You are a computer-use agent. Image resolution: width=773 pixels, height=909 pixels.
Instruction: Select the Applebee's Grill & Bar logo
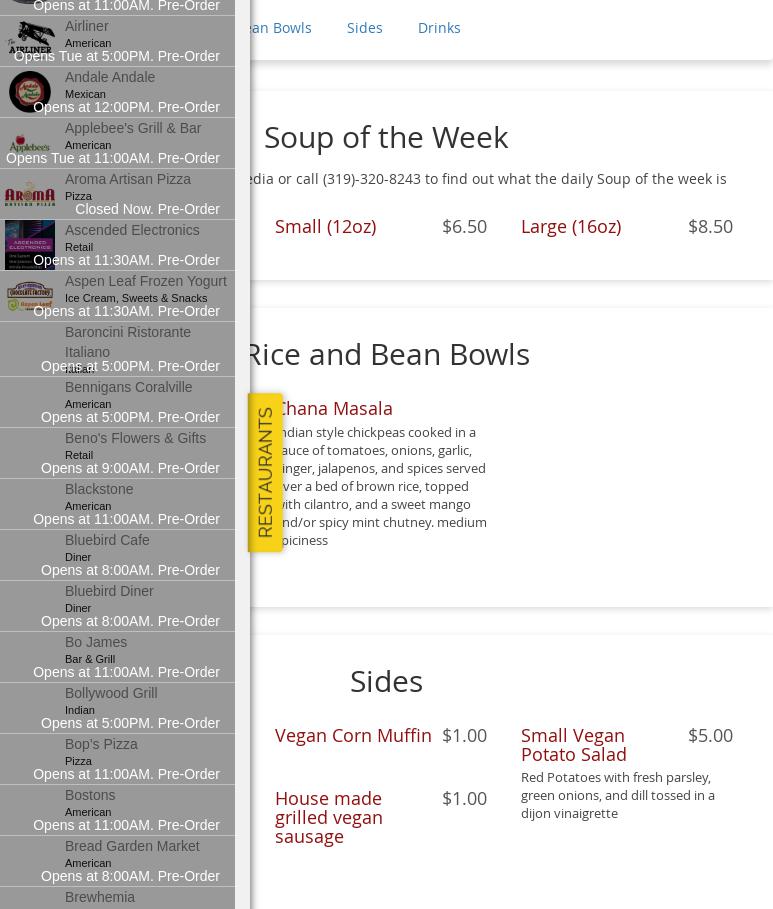[x=30, y=143]
